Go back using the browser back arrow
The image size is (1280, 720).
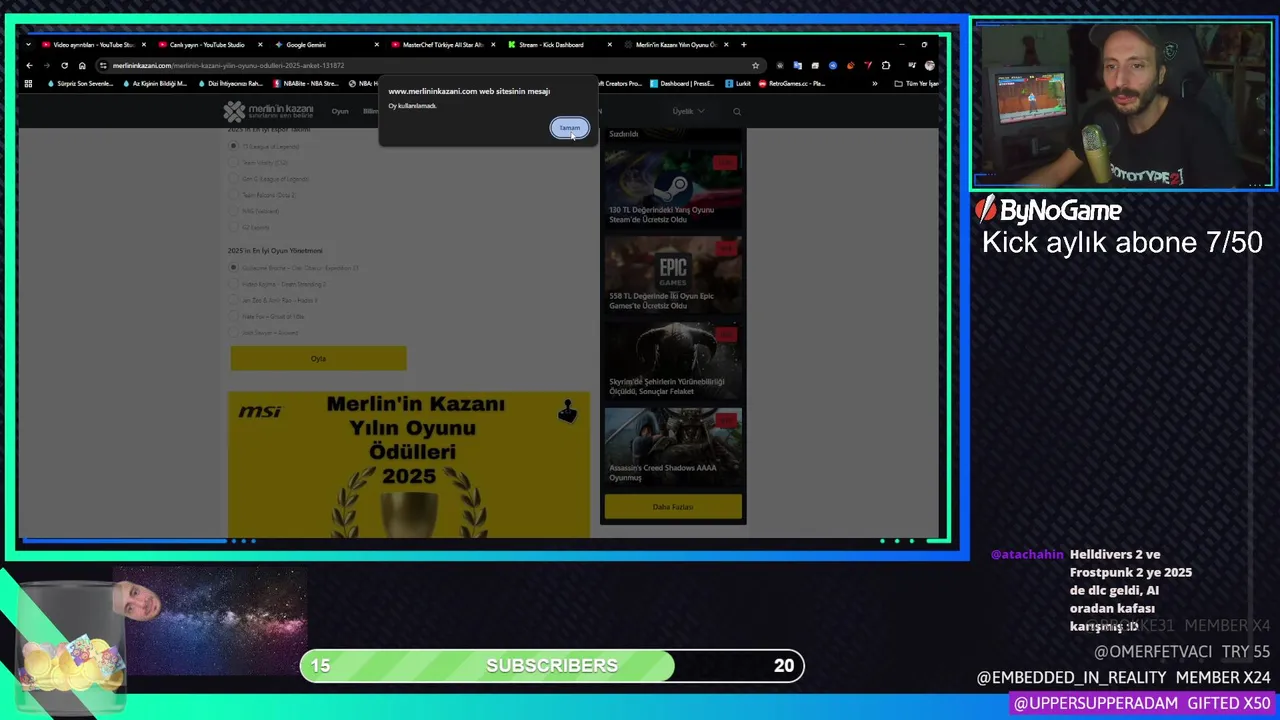coord(29,66)
